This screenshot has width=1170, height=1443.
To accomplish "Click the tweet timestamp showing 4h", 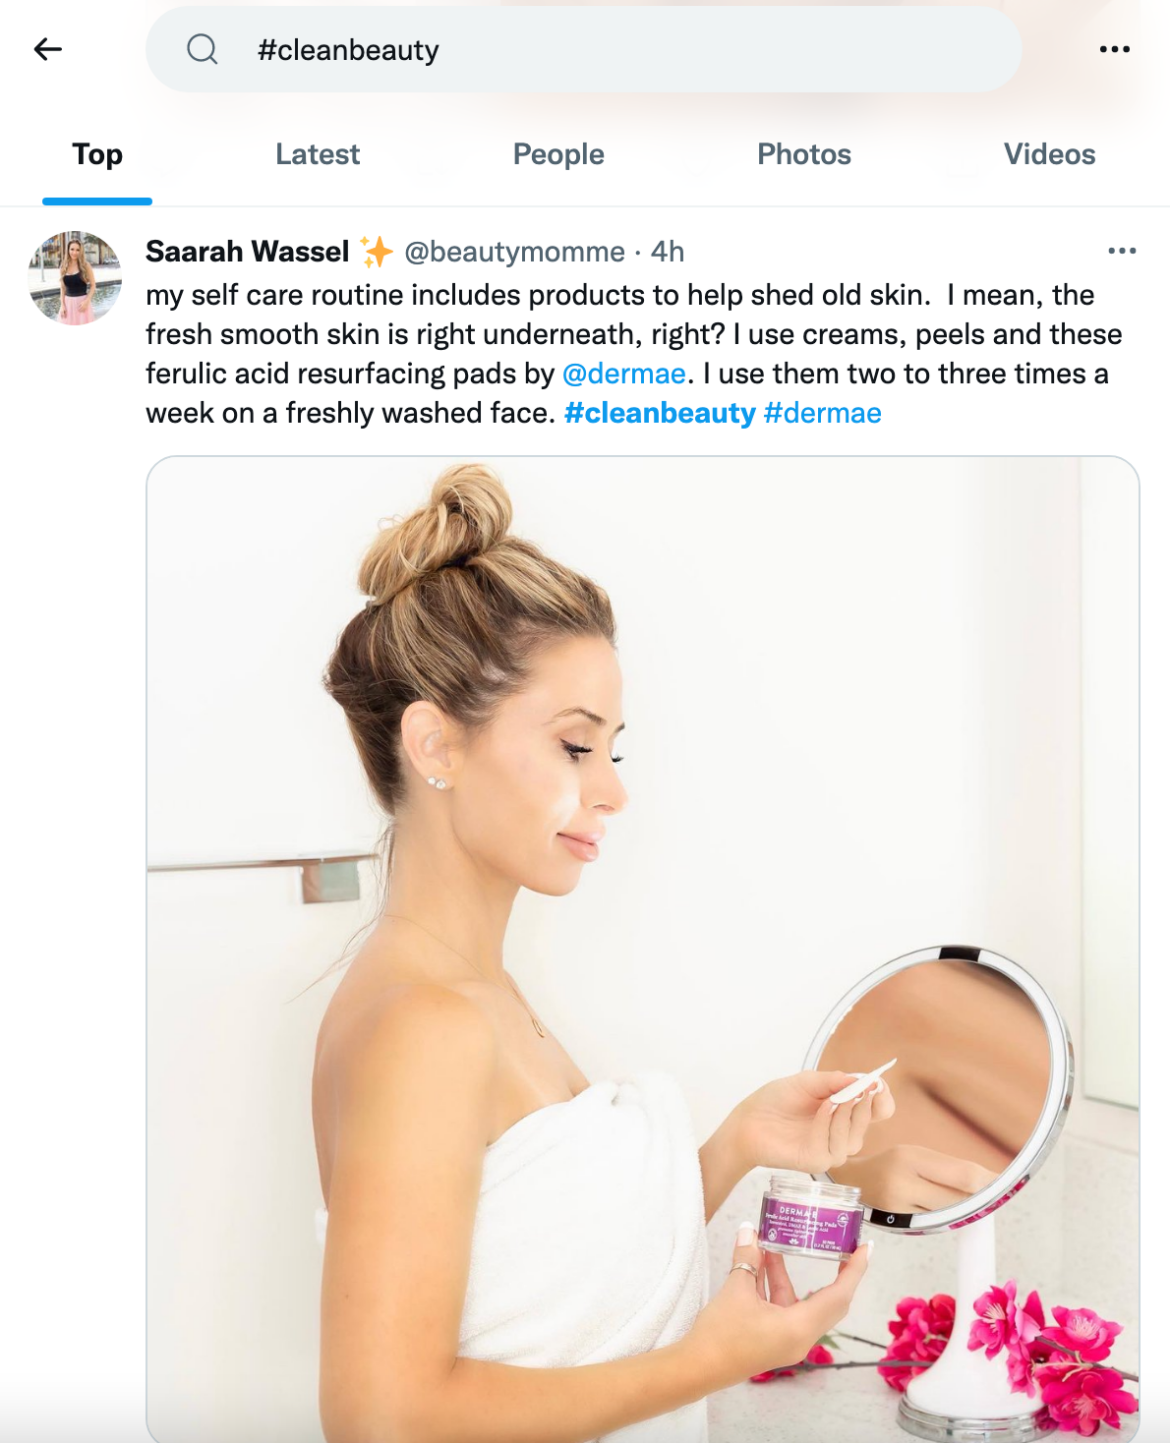I will coord(668,252).
